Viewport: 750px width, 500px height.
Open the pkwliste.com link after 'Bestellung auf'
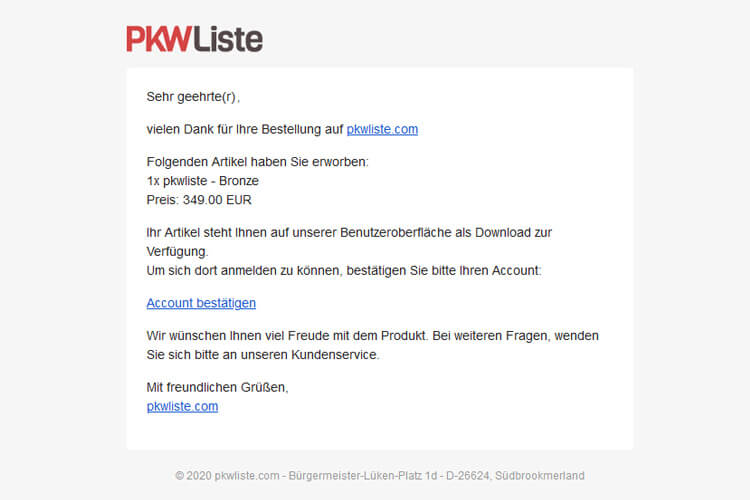coord(382,129)
